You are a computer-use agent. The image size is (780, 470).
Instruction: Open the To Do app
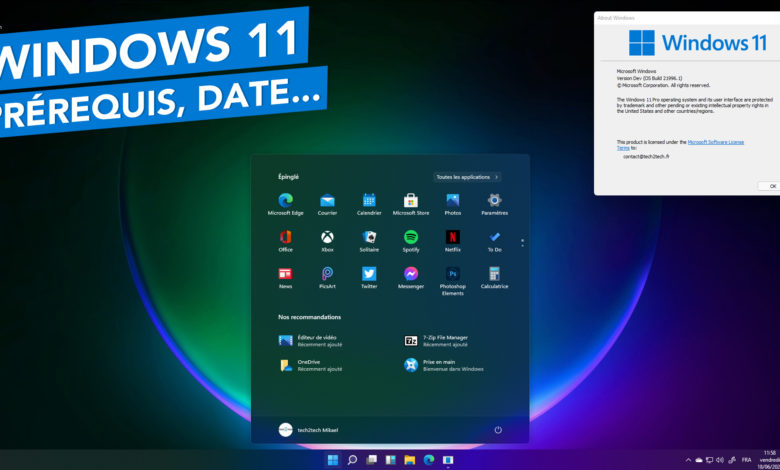pyautogui.click(x=494, y=241)
